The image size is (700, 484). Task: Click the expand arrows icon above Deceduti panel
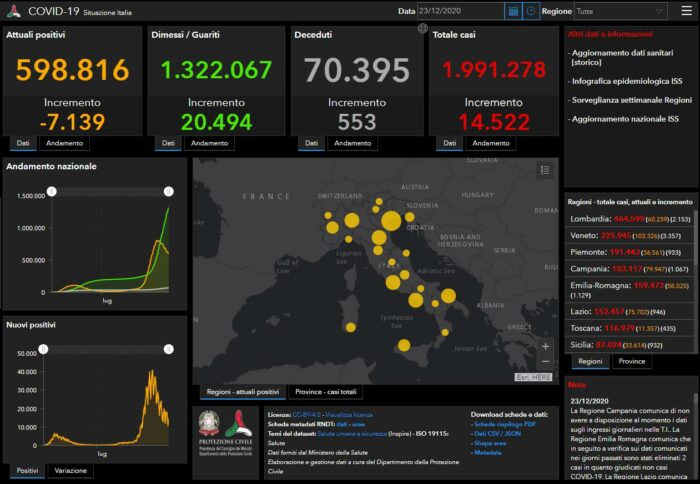(x=422, y=29)
